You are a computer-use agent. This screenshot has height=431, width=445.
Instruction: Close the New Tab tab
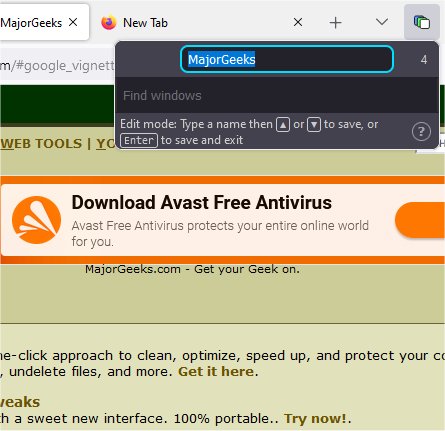tap(298, 22)
